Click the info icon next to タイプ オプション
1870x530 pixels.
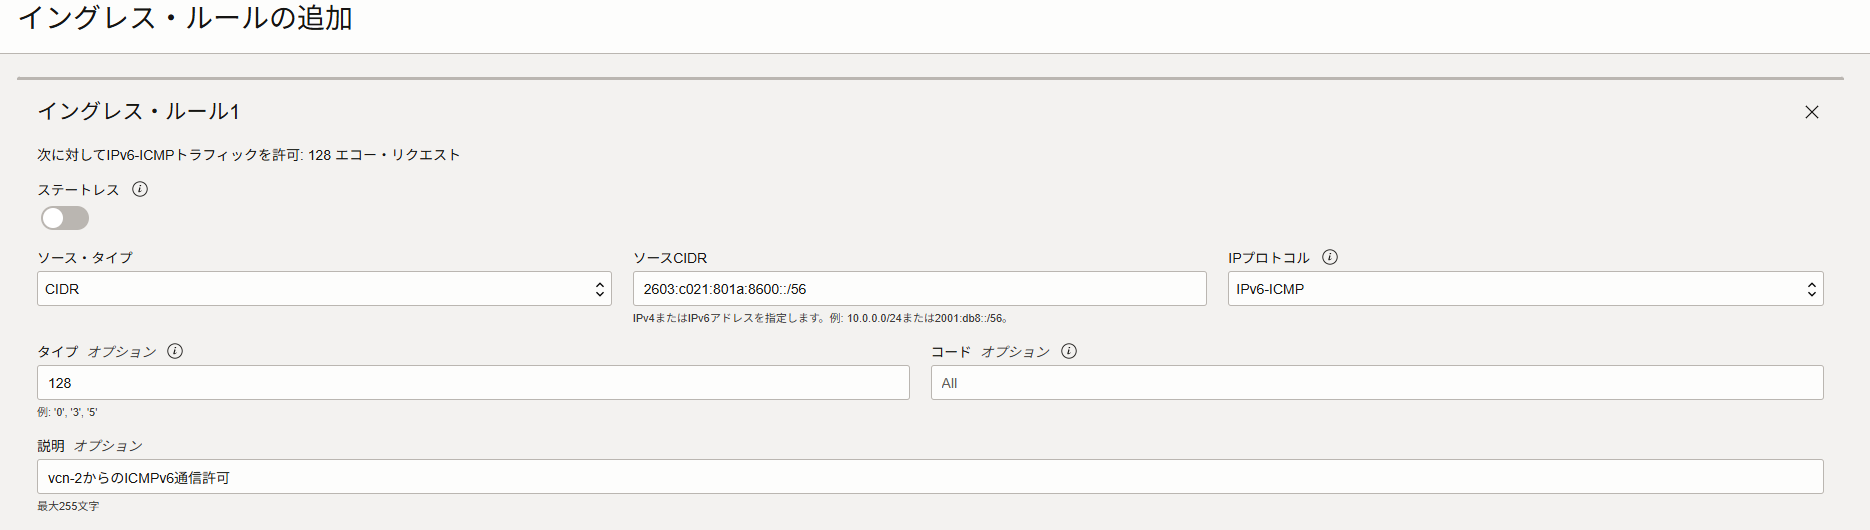coord(175,351)
